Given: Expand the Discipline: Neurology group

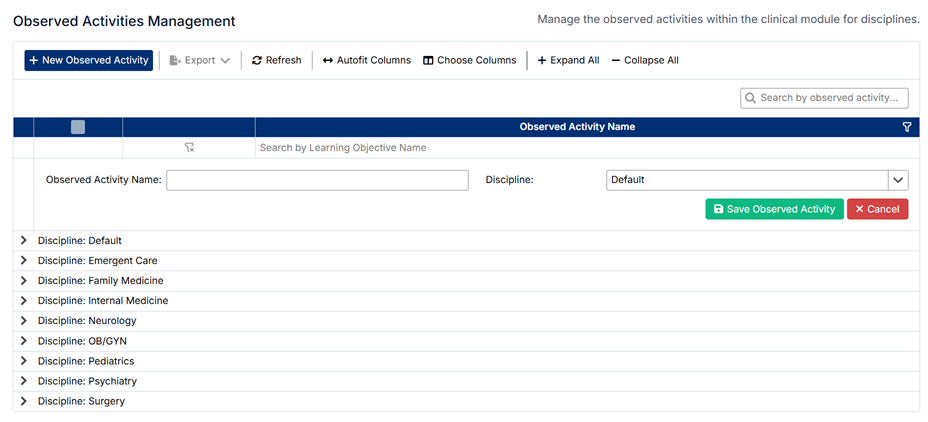Looking at the screenshot, I should coord(24,321).
